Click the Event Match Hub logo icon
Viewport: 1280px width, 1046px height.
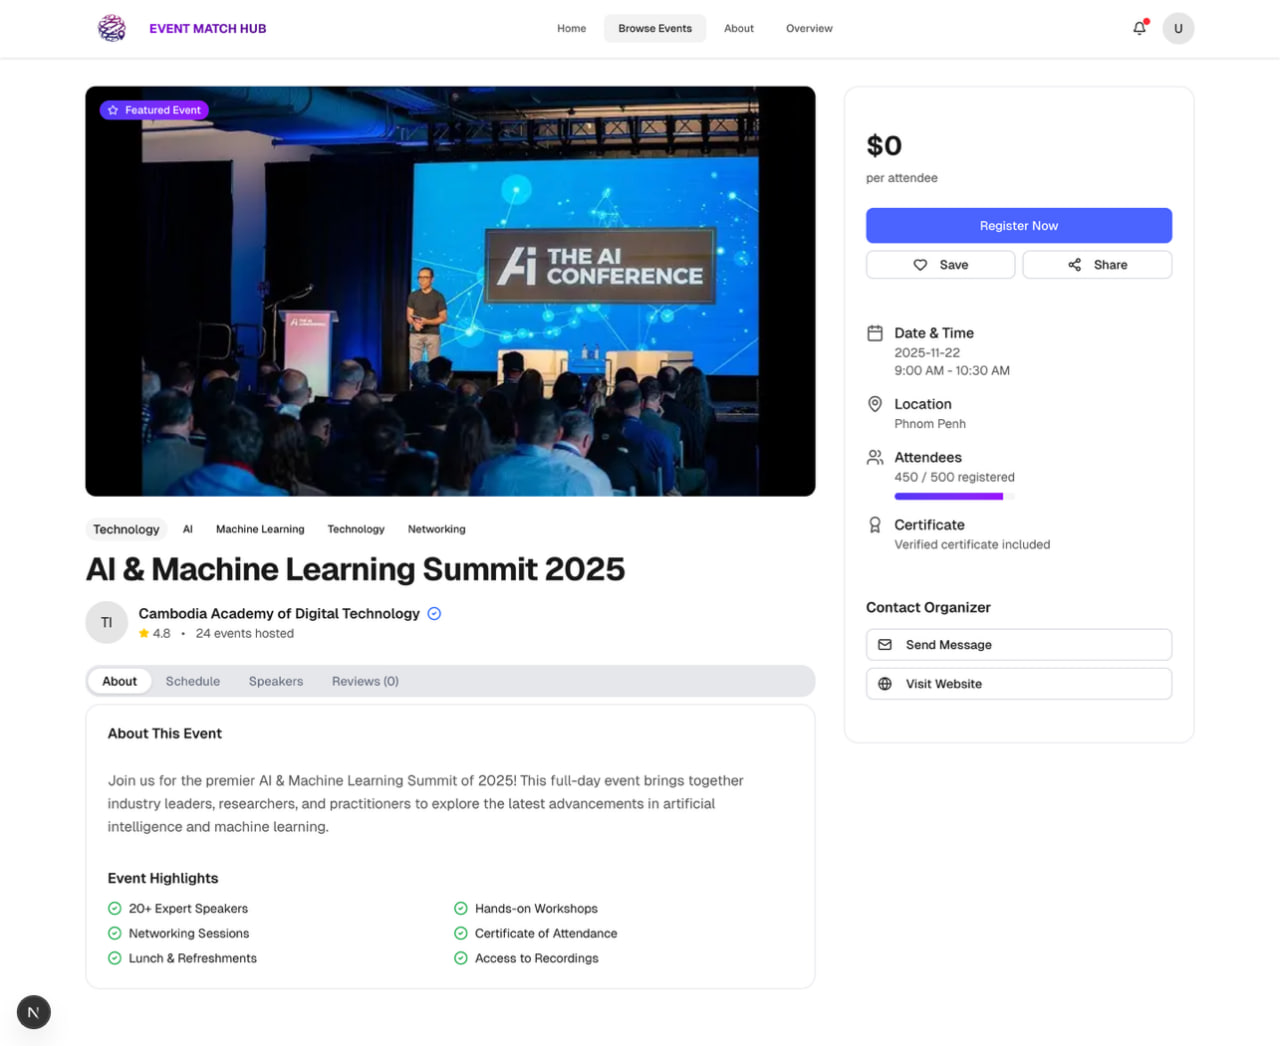[x=112, y=28]
